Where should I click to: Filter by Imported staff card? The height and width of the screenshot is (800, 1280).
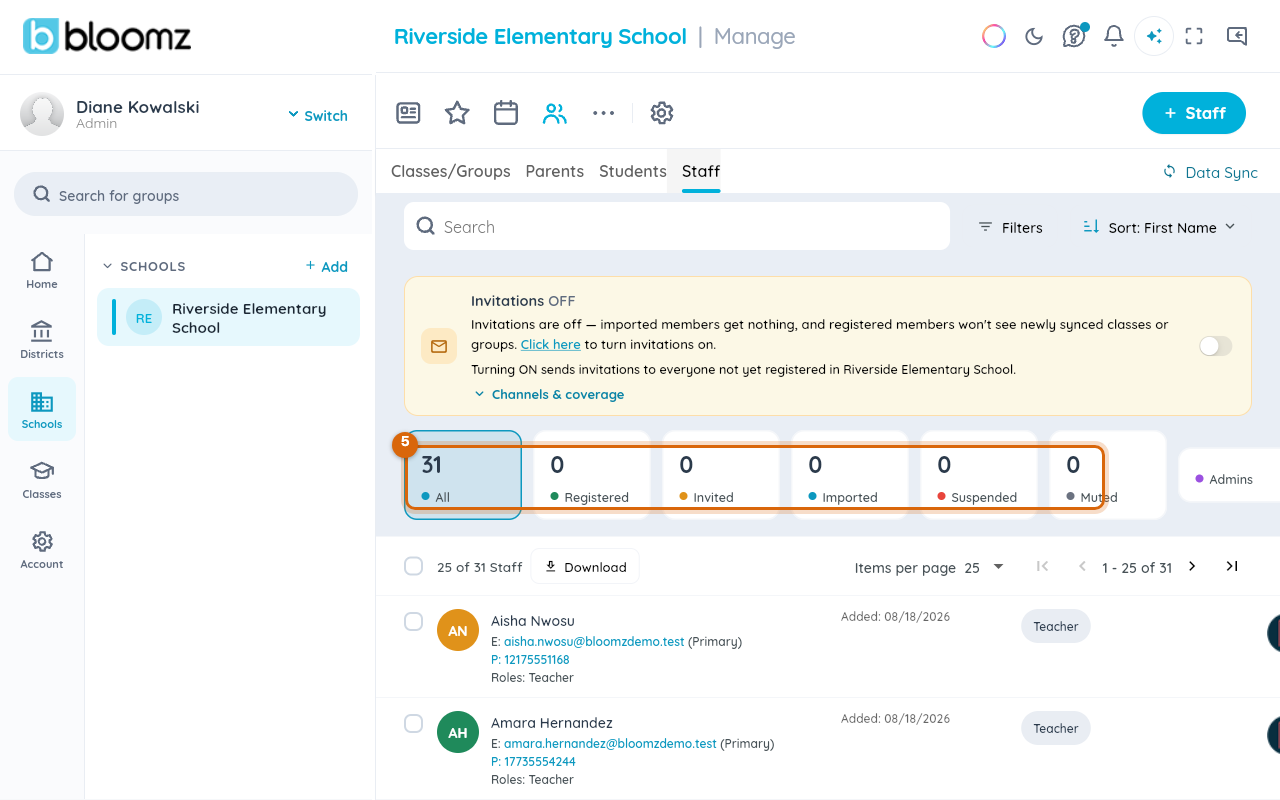(x=850, y=475)
